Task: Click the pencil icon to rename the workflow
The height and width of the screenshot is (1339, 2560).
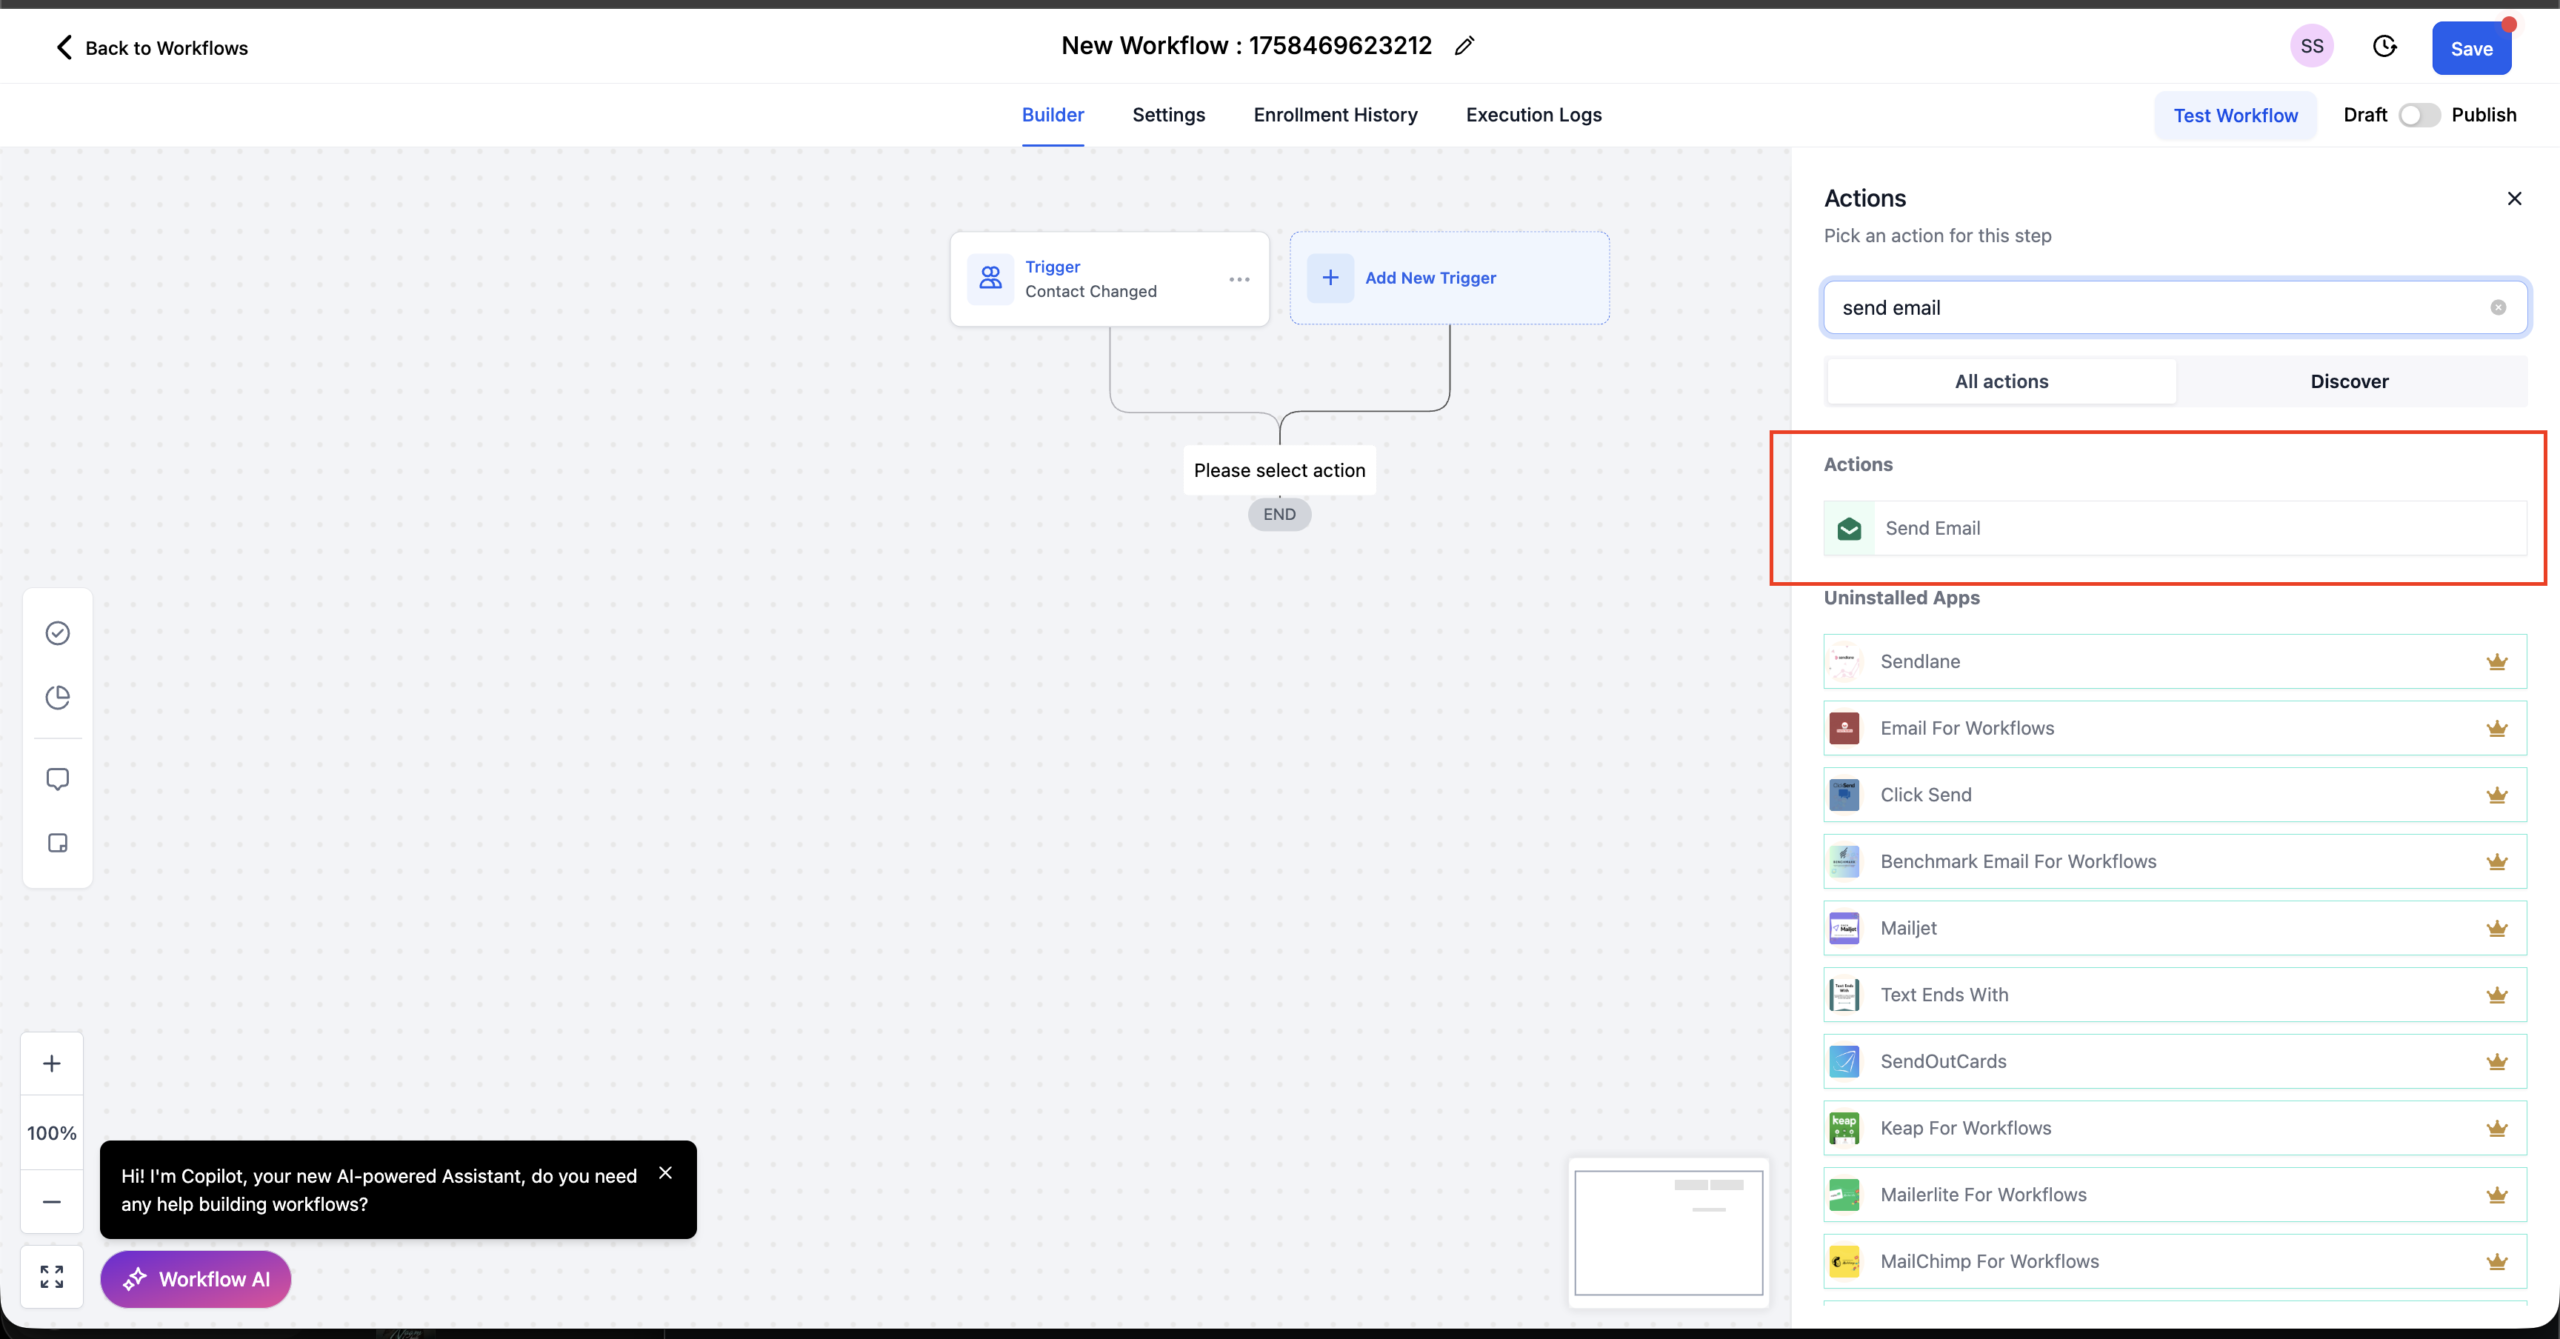Action: pyautogui.click(x=1464, y=45)
